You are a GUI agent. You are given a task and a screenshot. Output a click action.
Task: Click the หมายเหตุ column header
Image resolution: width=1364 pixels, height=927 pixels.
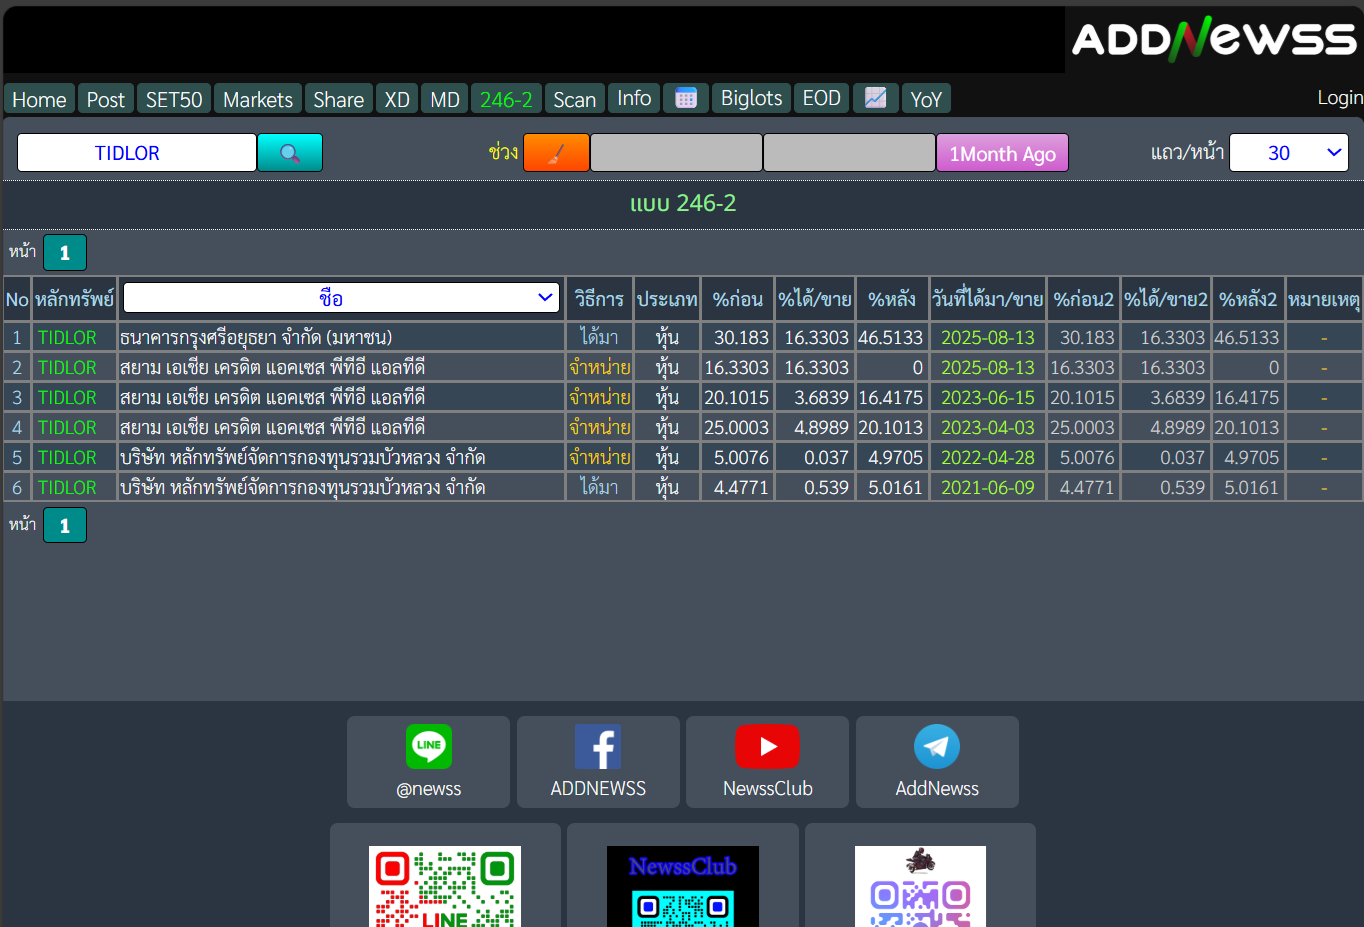pyautogui.click(x=1324, y=298)
